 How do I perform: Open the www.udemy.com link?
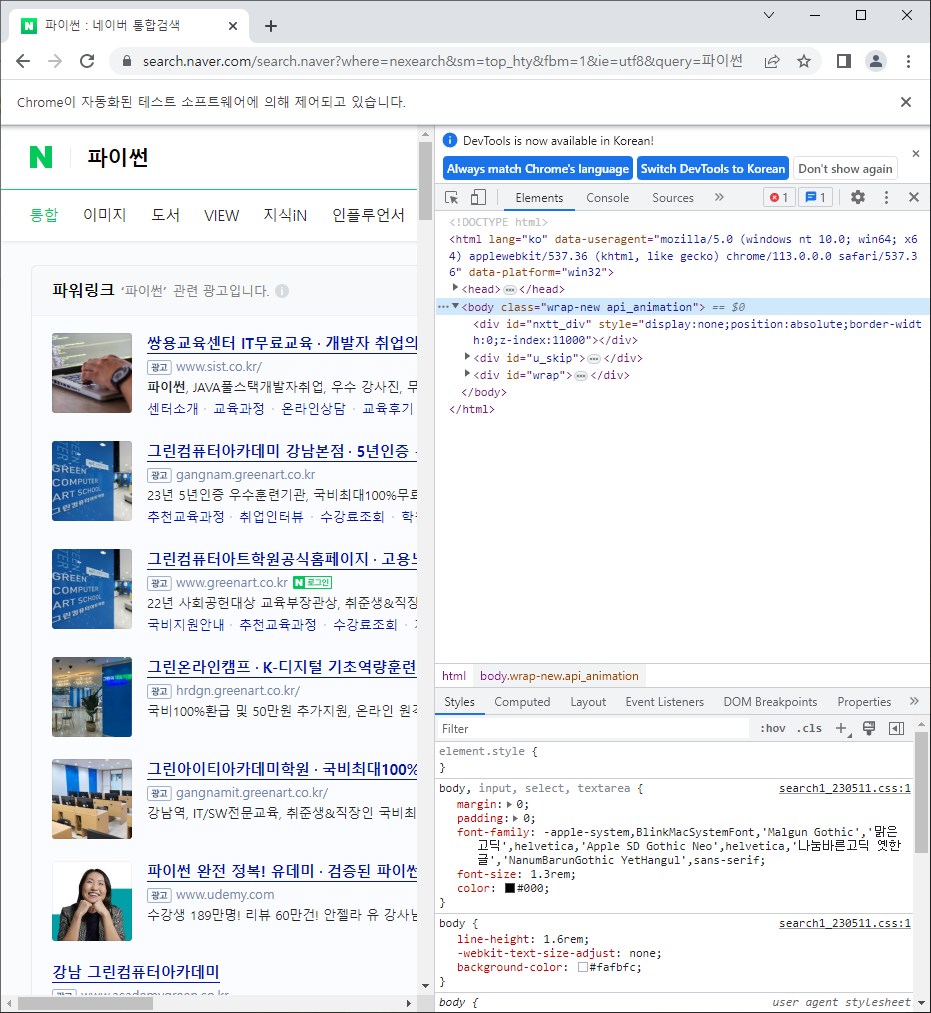(x=225, y=895)
